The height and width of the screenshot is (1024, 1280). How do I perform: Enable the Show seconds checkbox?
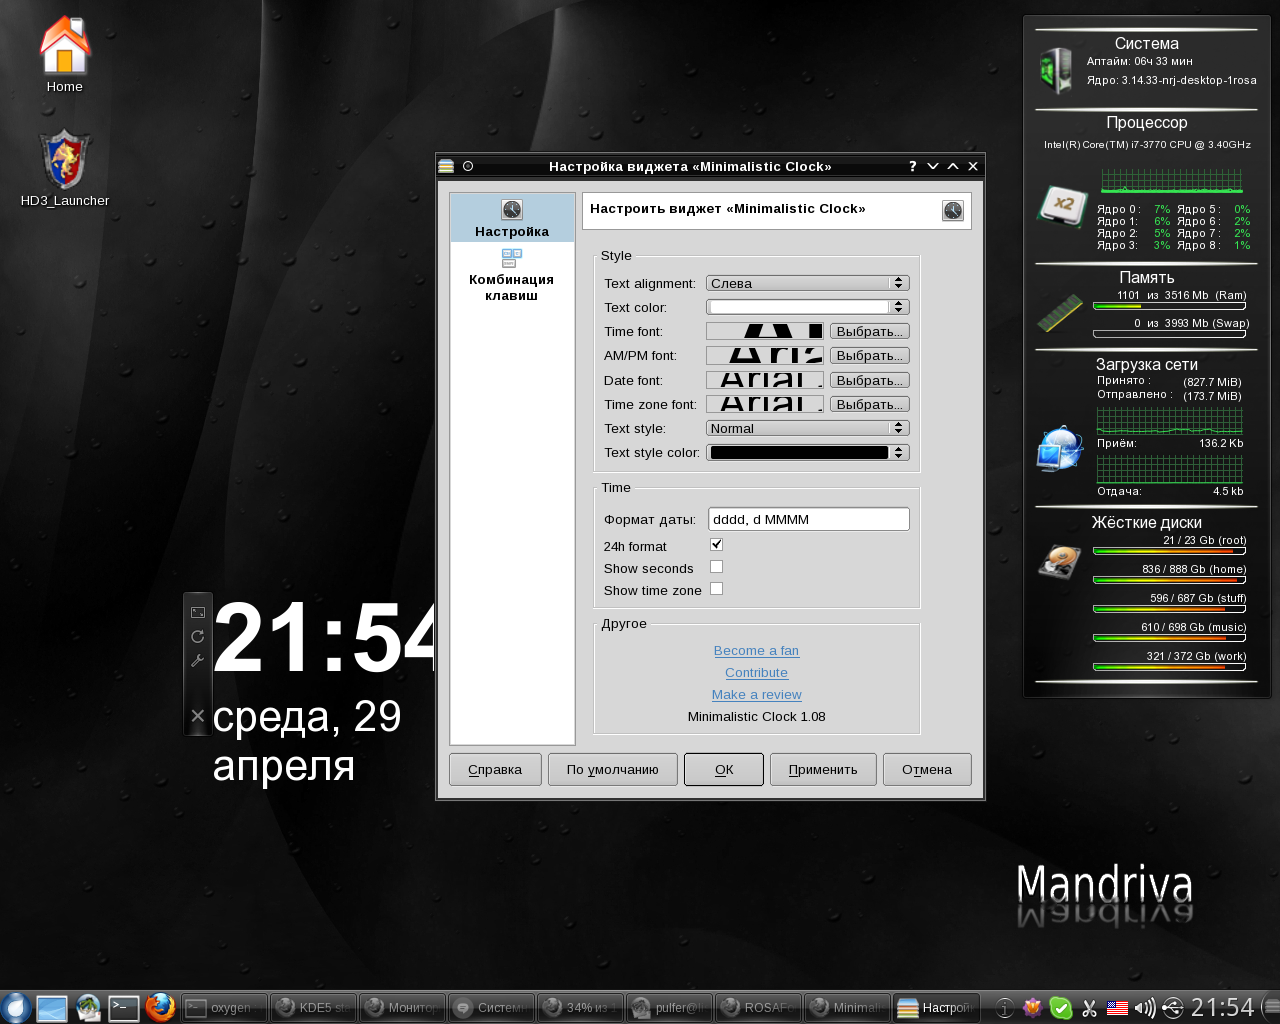point(716,567)
